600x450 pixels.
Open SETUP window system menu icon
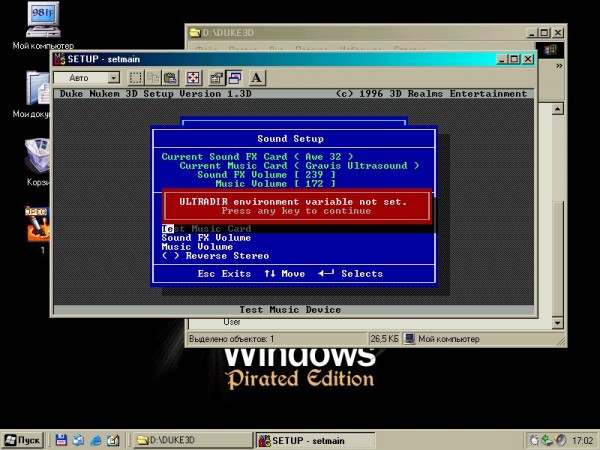[59, 59]
